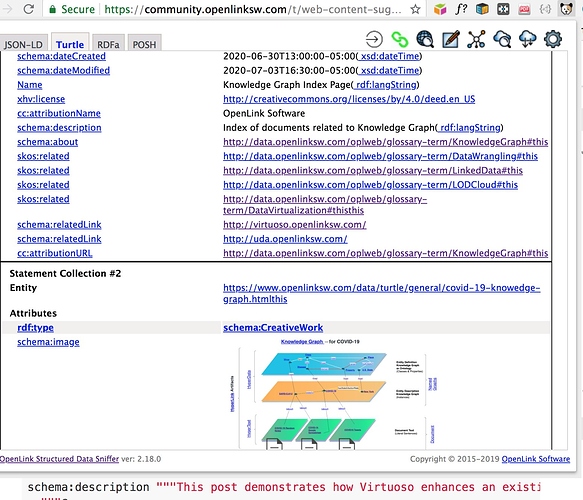Click the rdf:type property link
This screenshot has width=583, height=500.
(x=35, y=328)
